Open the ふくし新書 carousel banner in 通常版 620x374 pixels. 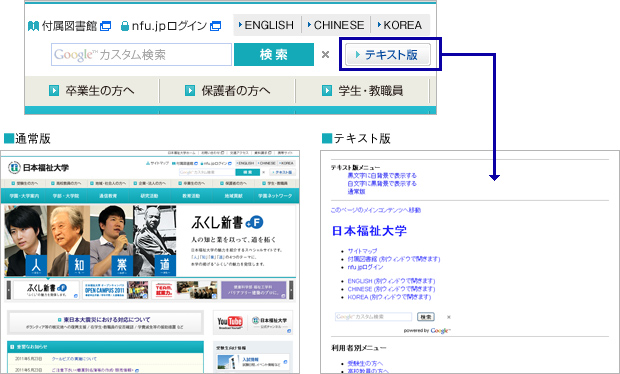[x=47, y=290]
